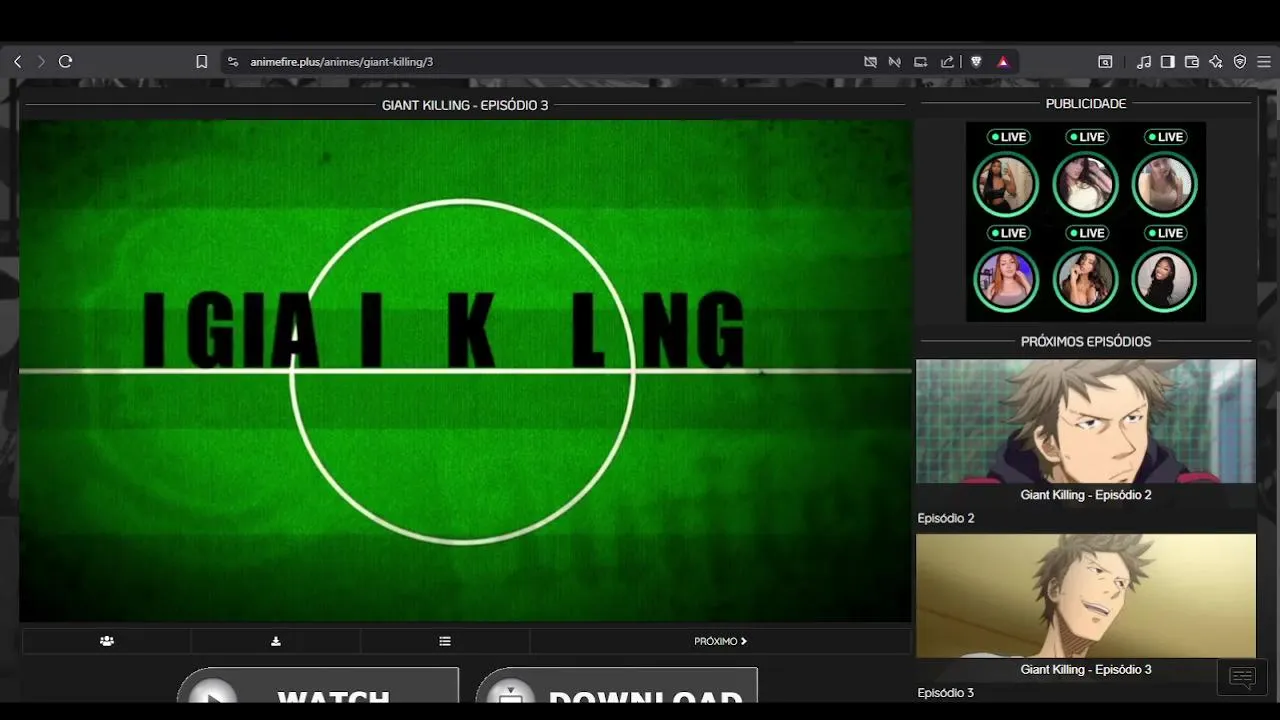Screen dimensions: 1280x720
Task: Open the browser hamburger main menu
Action: [x=1264, y=62]
